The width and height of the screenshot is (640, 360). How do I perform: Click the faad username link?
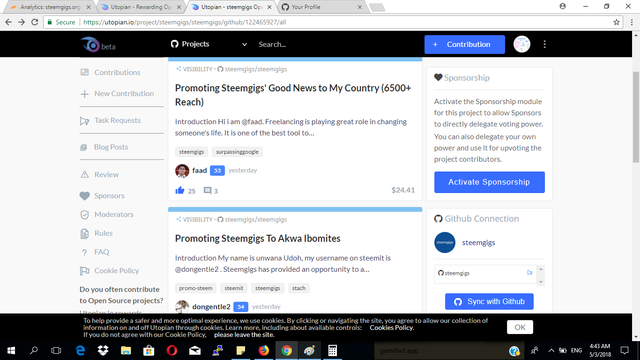pos(200,171)
